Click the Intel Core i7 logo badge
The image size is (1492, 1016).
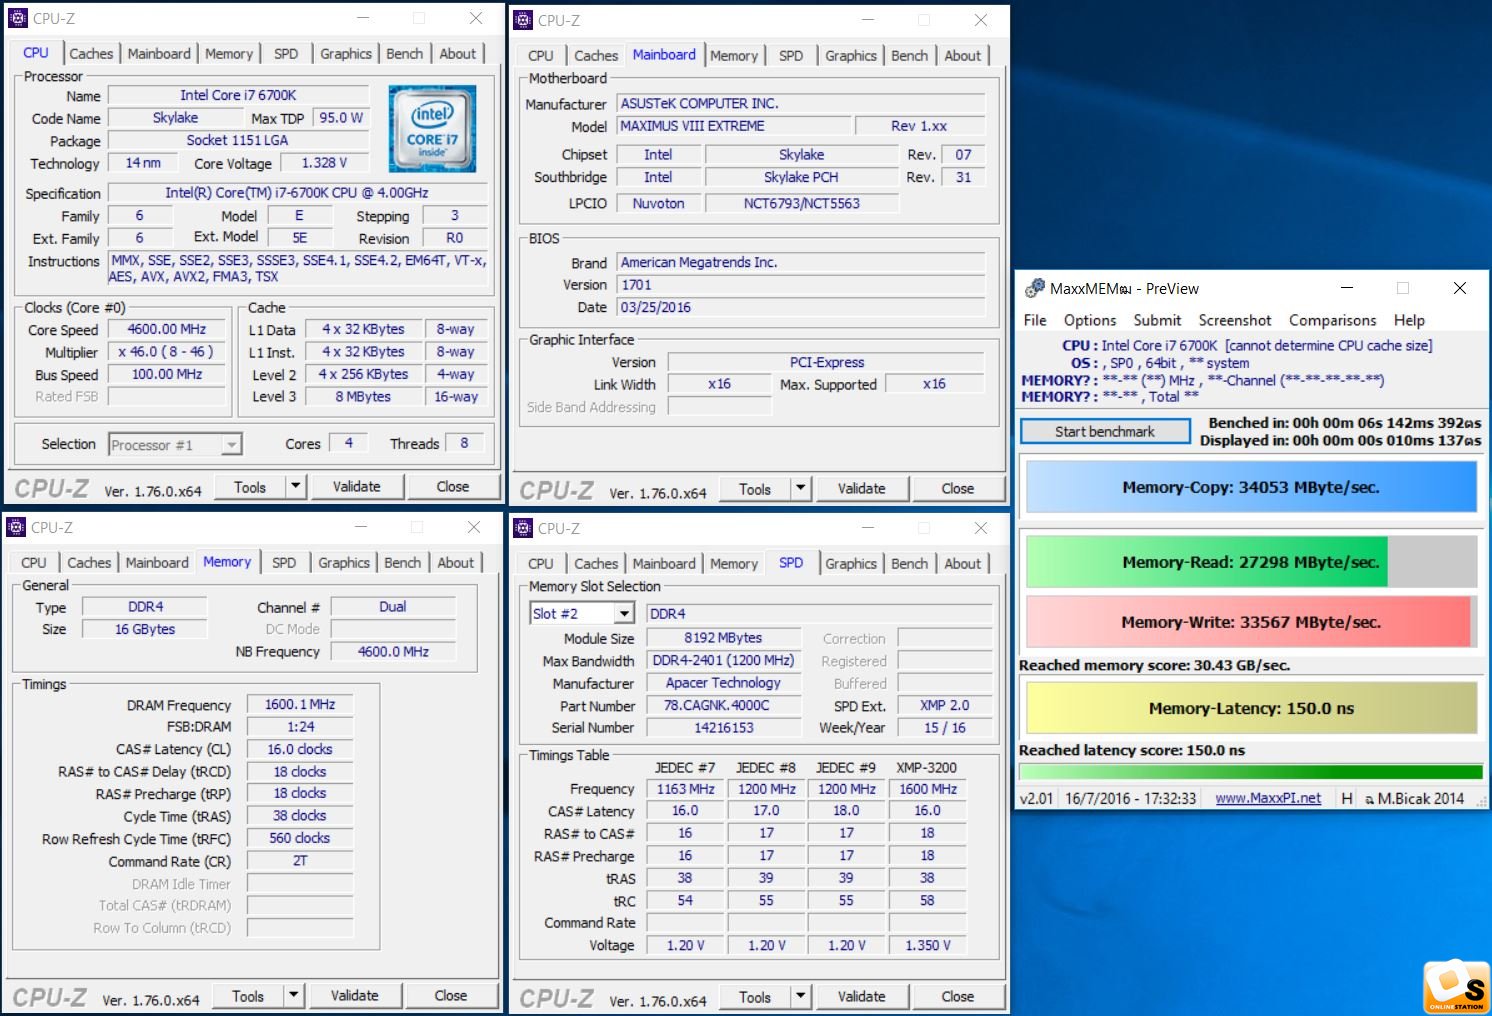click(432, 129)
